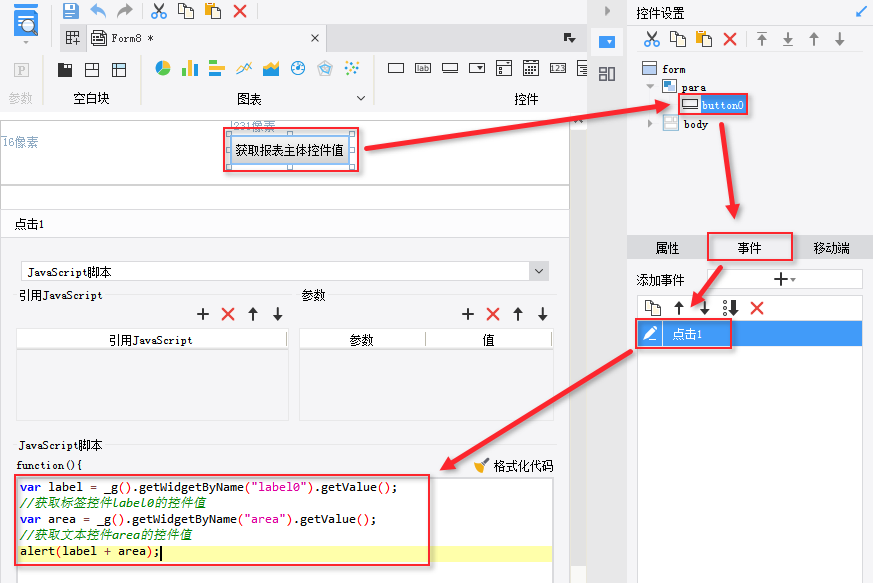Select the dropdown box widget icon
This screenshot has width=873, height=583.
click(477, 68)
